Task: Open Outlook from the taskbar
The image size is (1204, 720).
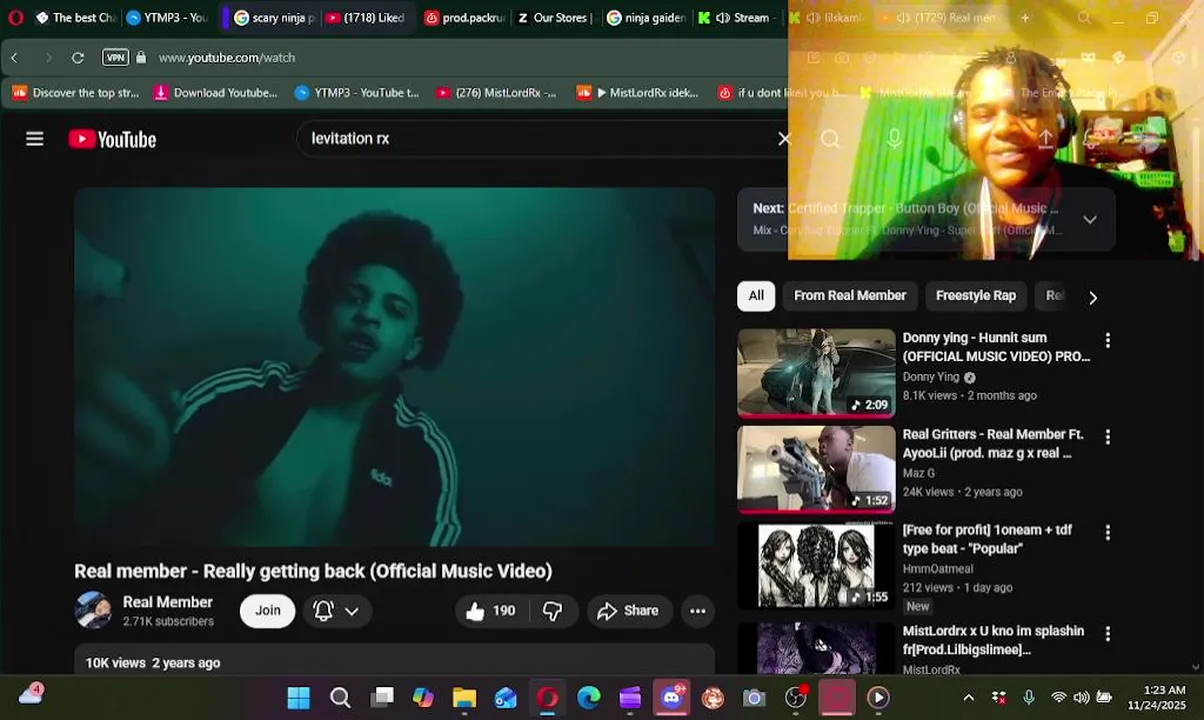Action: pos(506,697)
